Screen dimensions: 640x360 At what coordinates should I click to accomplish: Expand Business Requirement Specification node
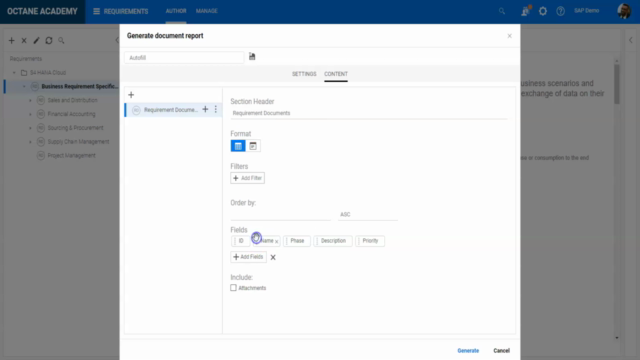(24, 87)
